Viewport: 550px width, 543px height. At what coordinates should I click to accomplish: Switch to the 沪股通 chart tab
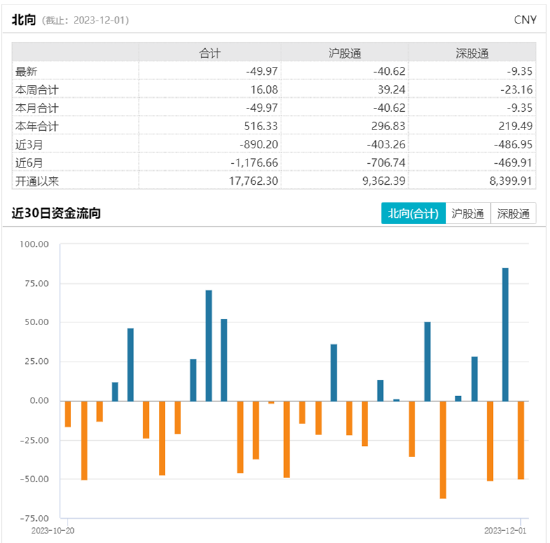pyautogui.click(x=468, y=213)
